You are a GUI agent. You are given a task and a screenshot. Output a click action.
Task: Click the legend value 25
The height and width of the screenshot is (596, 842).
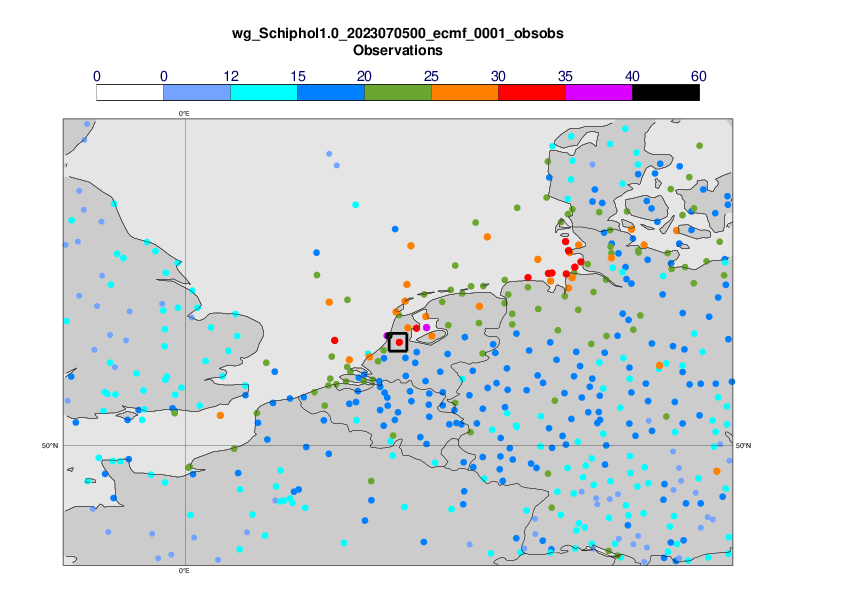(431, 76)
